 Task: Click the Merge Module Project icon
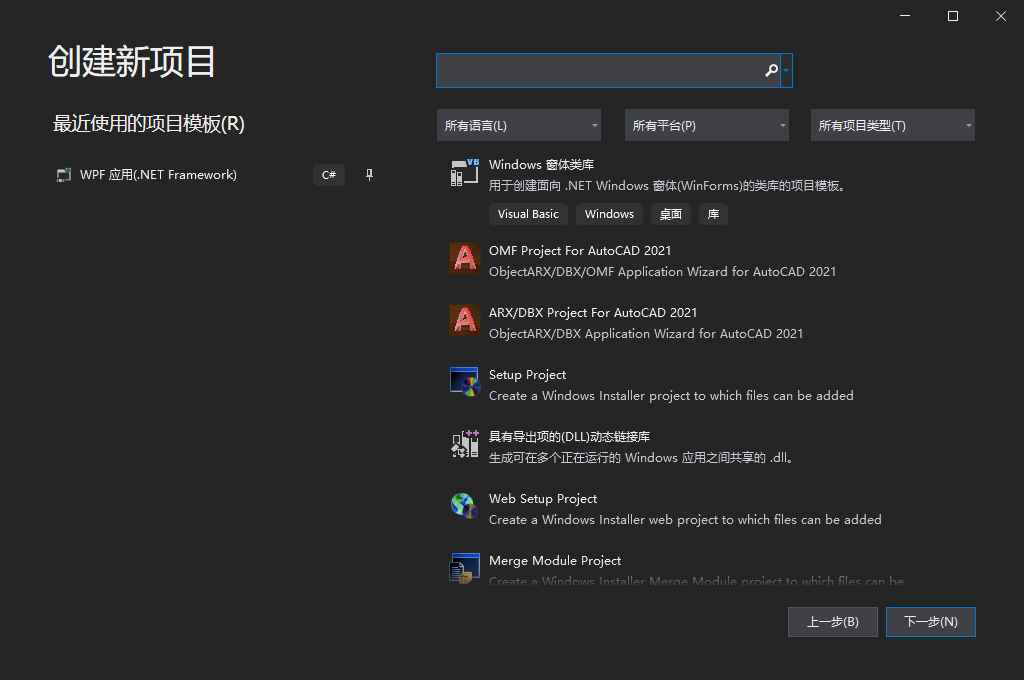coord(464,568)
